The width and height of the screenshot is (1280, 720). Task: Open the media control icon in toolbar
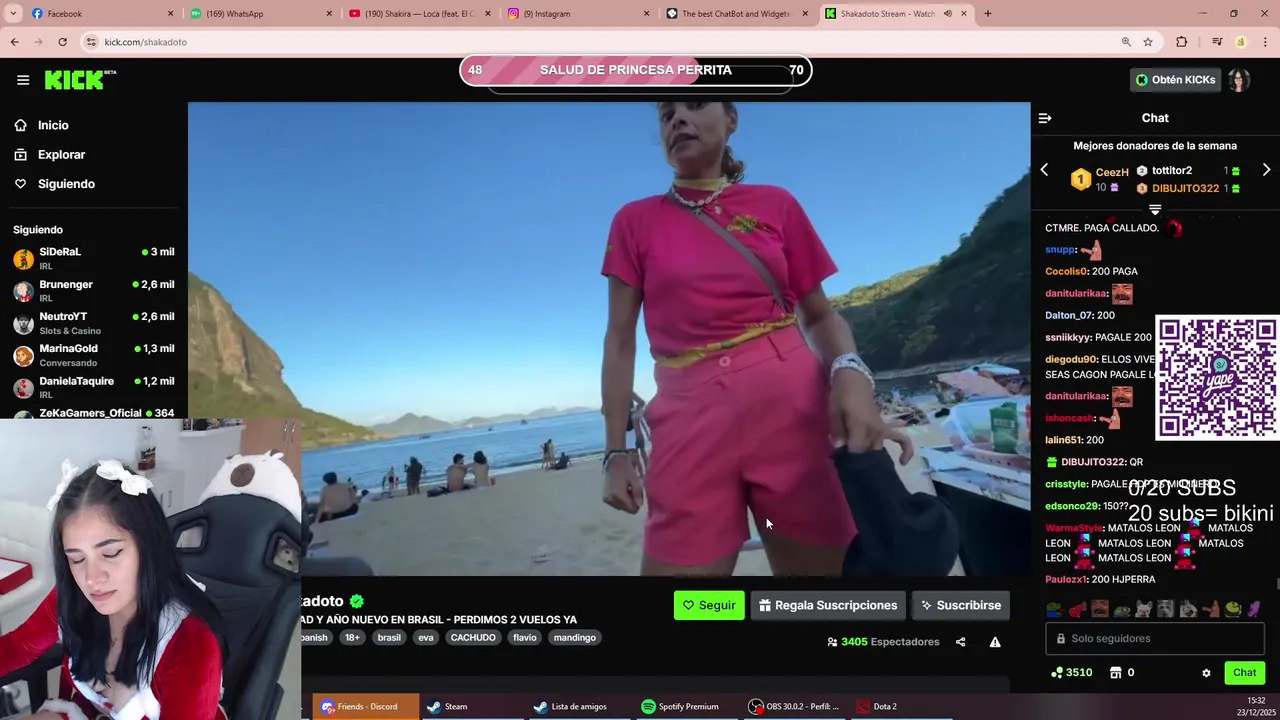(1217, 42)
